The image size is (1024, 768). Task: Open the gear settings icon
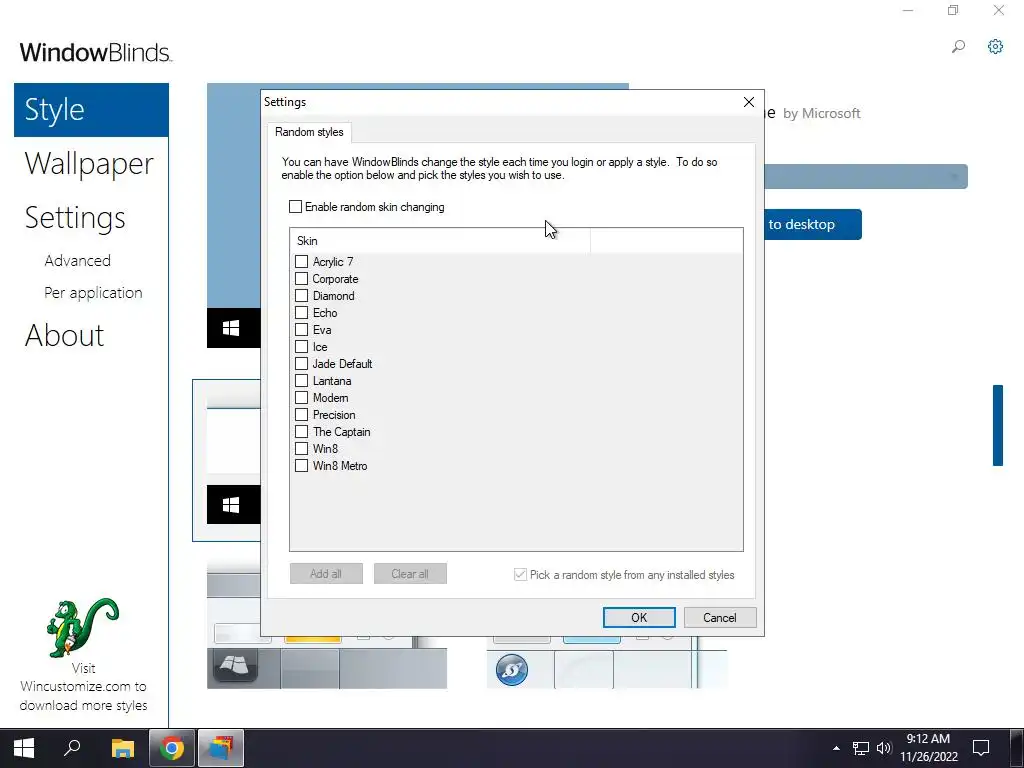995,46
